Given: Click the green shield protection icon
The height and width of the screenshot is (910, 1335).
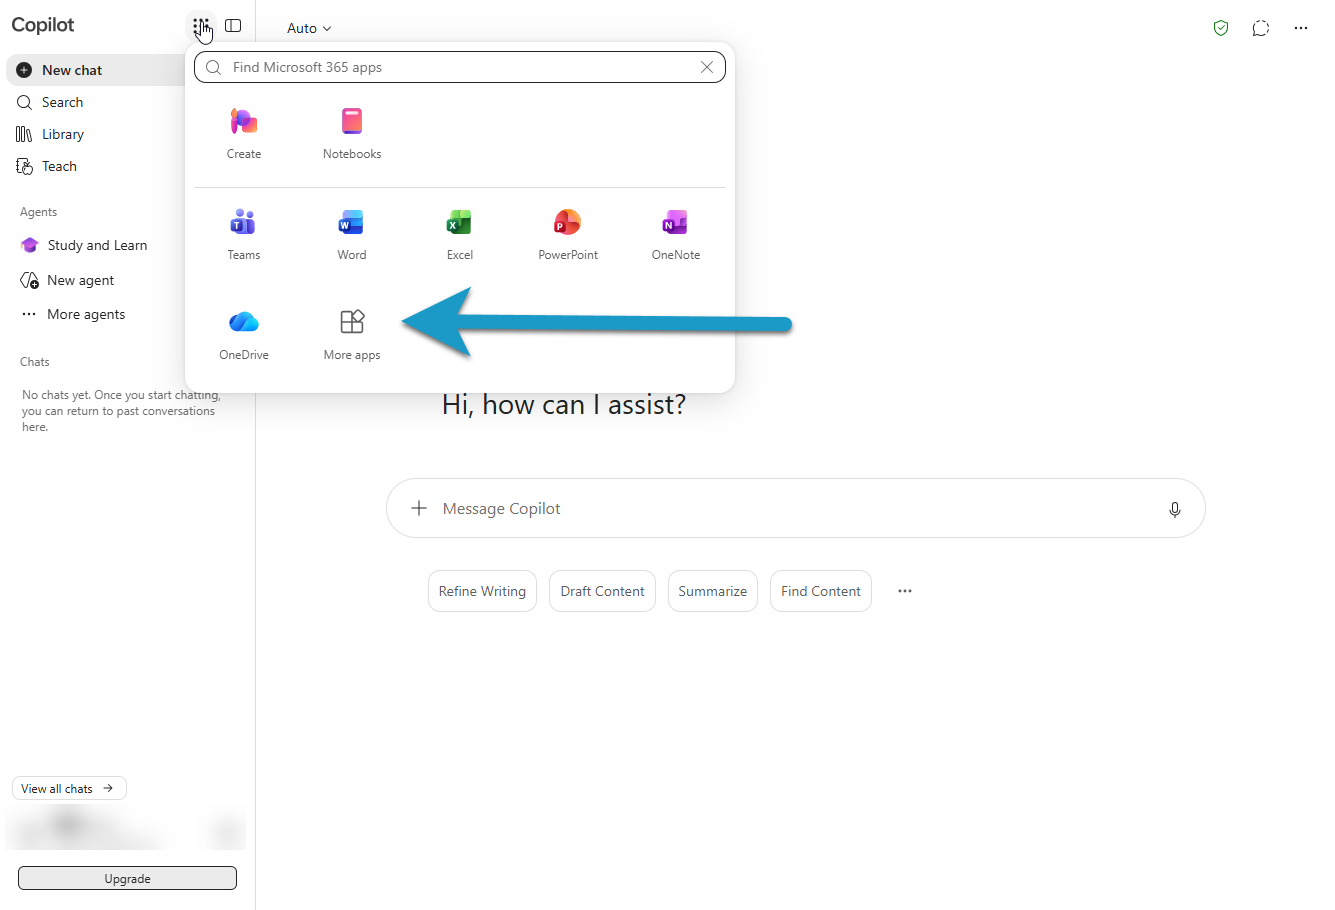Looking at the screenshot, I should tap(1221, 28).
